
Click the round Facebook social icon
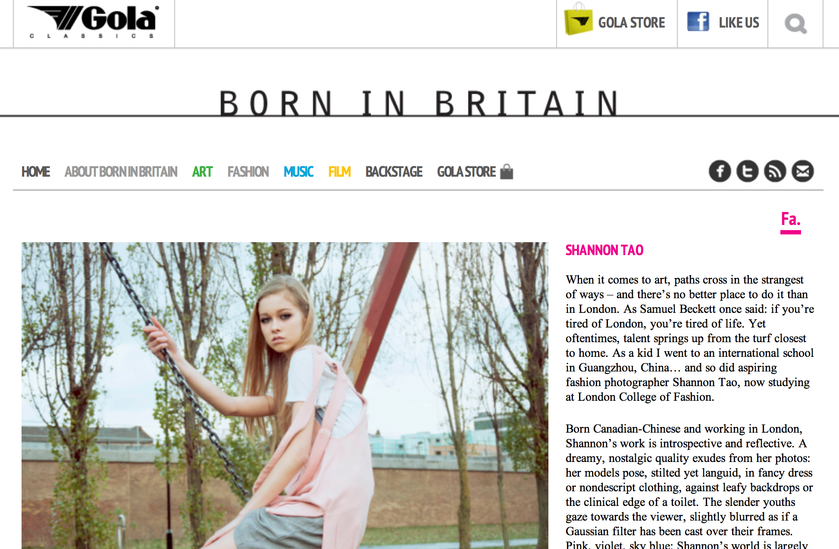(720, 171)
